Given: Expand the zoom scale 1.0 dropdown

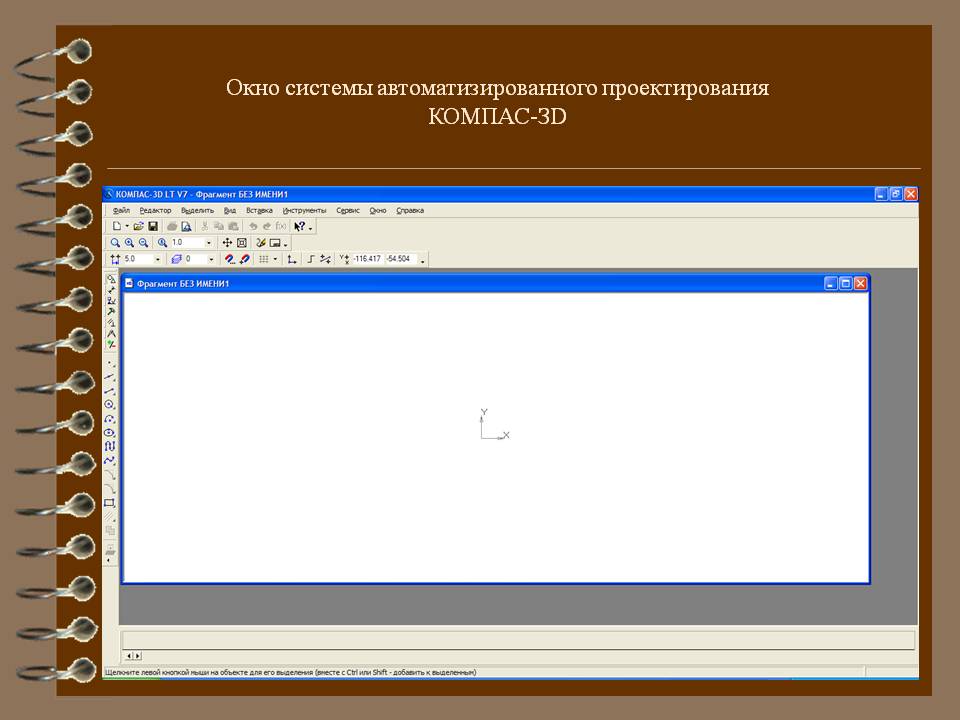Looking at the screenshot, I should pyautogui.click(x=208, y=243).
